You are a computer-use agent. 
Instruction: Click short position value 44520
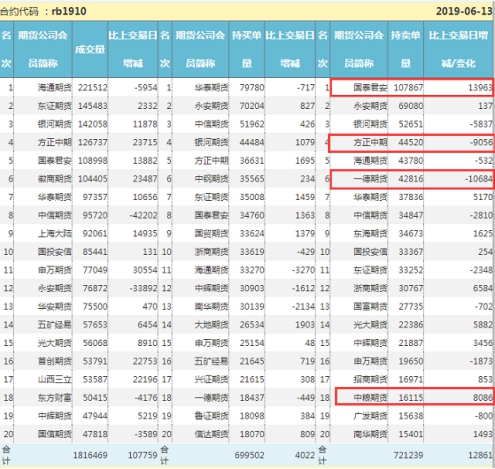pyautogui.click(x=411, y=142)
